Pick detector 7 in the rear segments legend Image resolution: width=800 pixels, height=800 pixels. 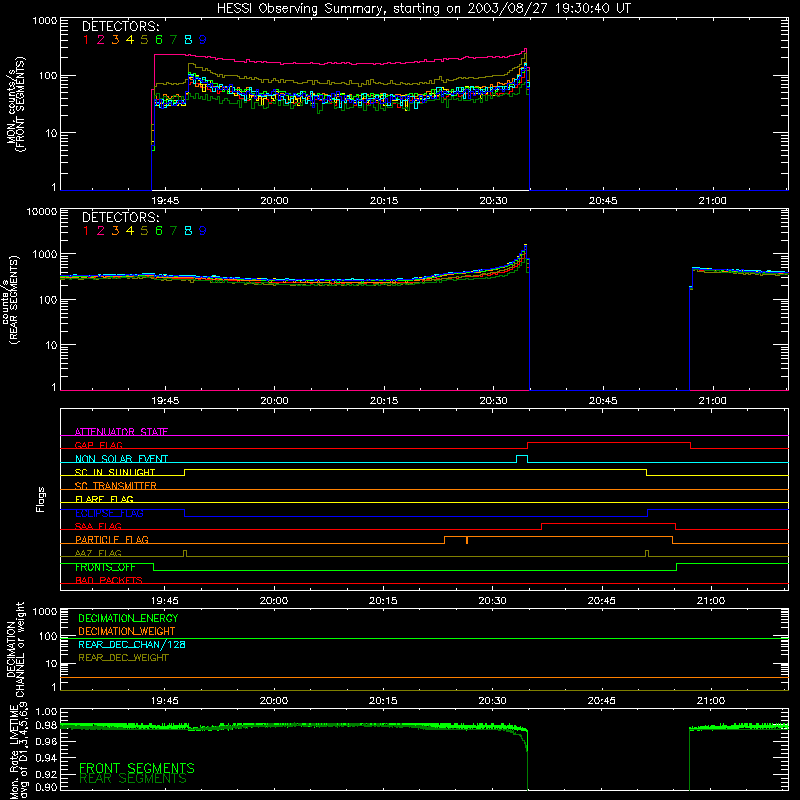(x=173, y=231)
